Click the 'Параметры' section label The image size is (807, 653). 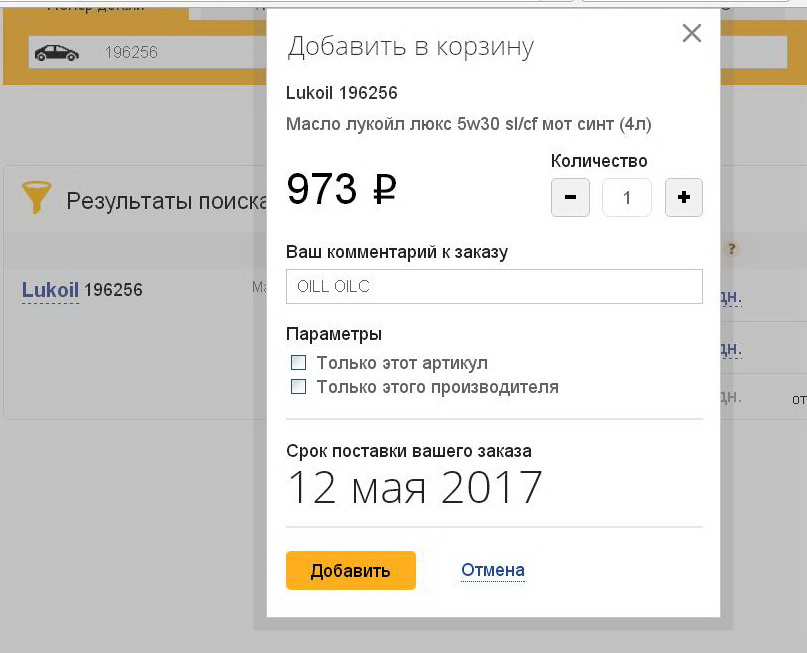pyautogui.click(x=334, y=334)
